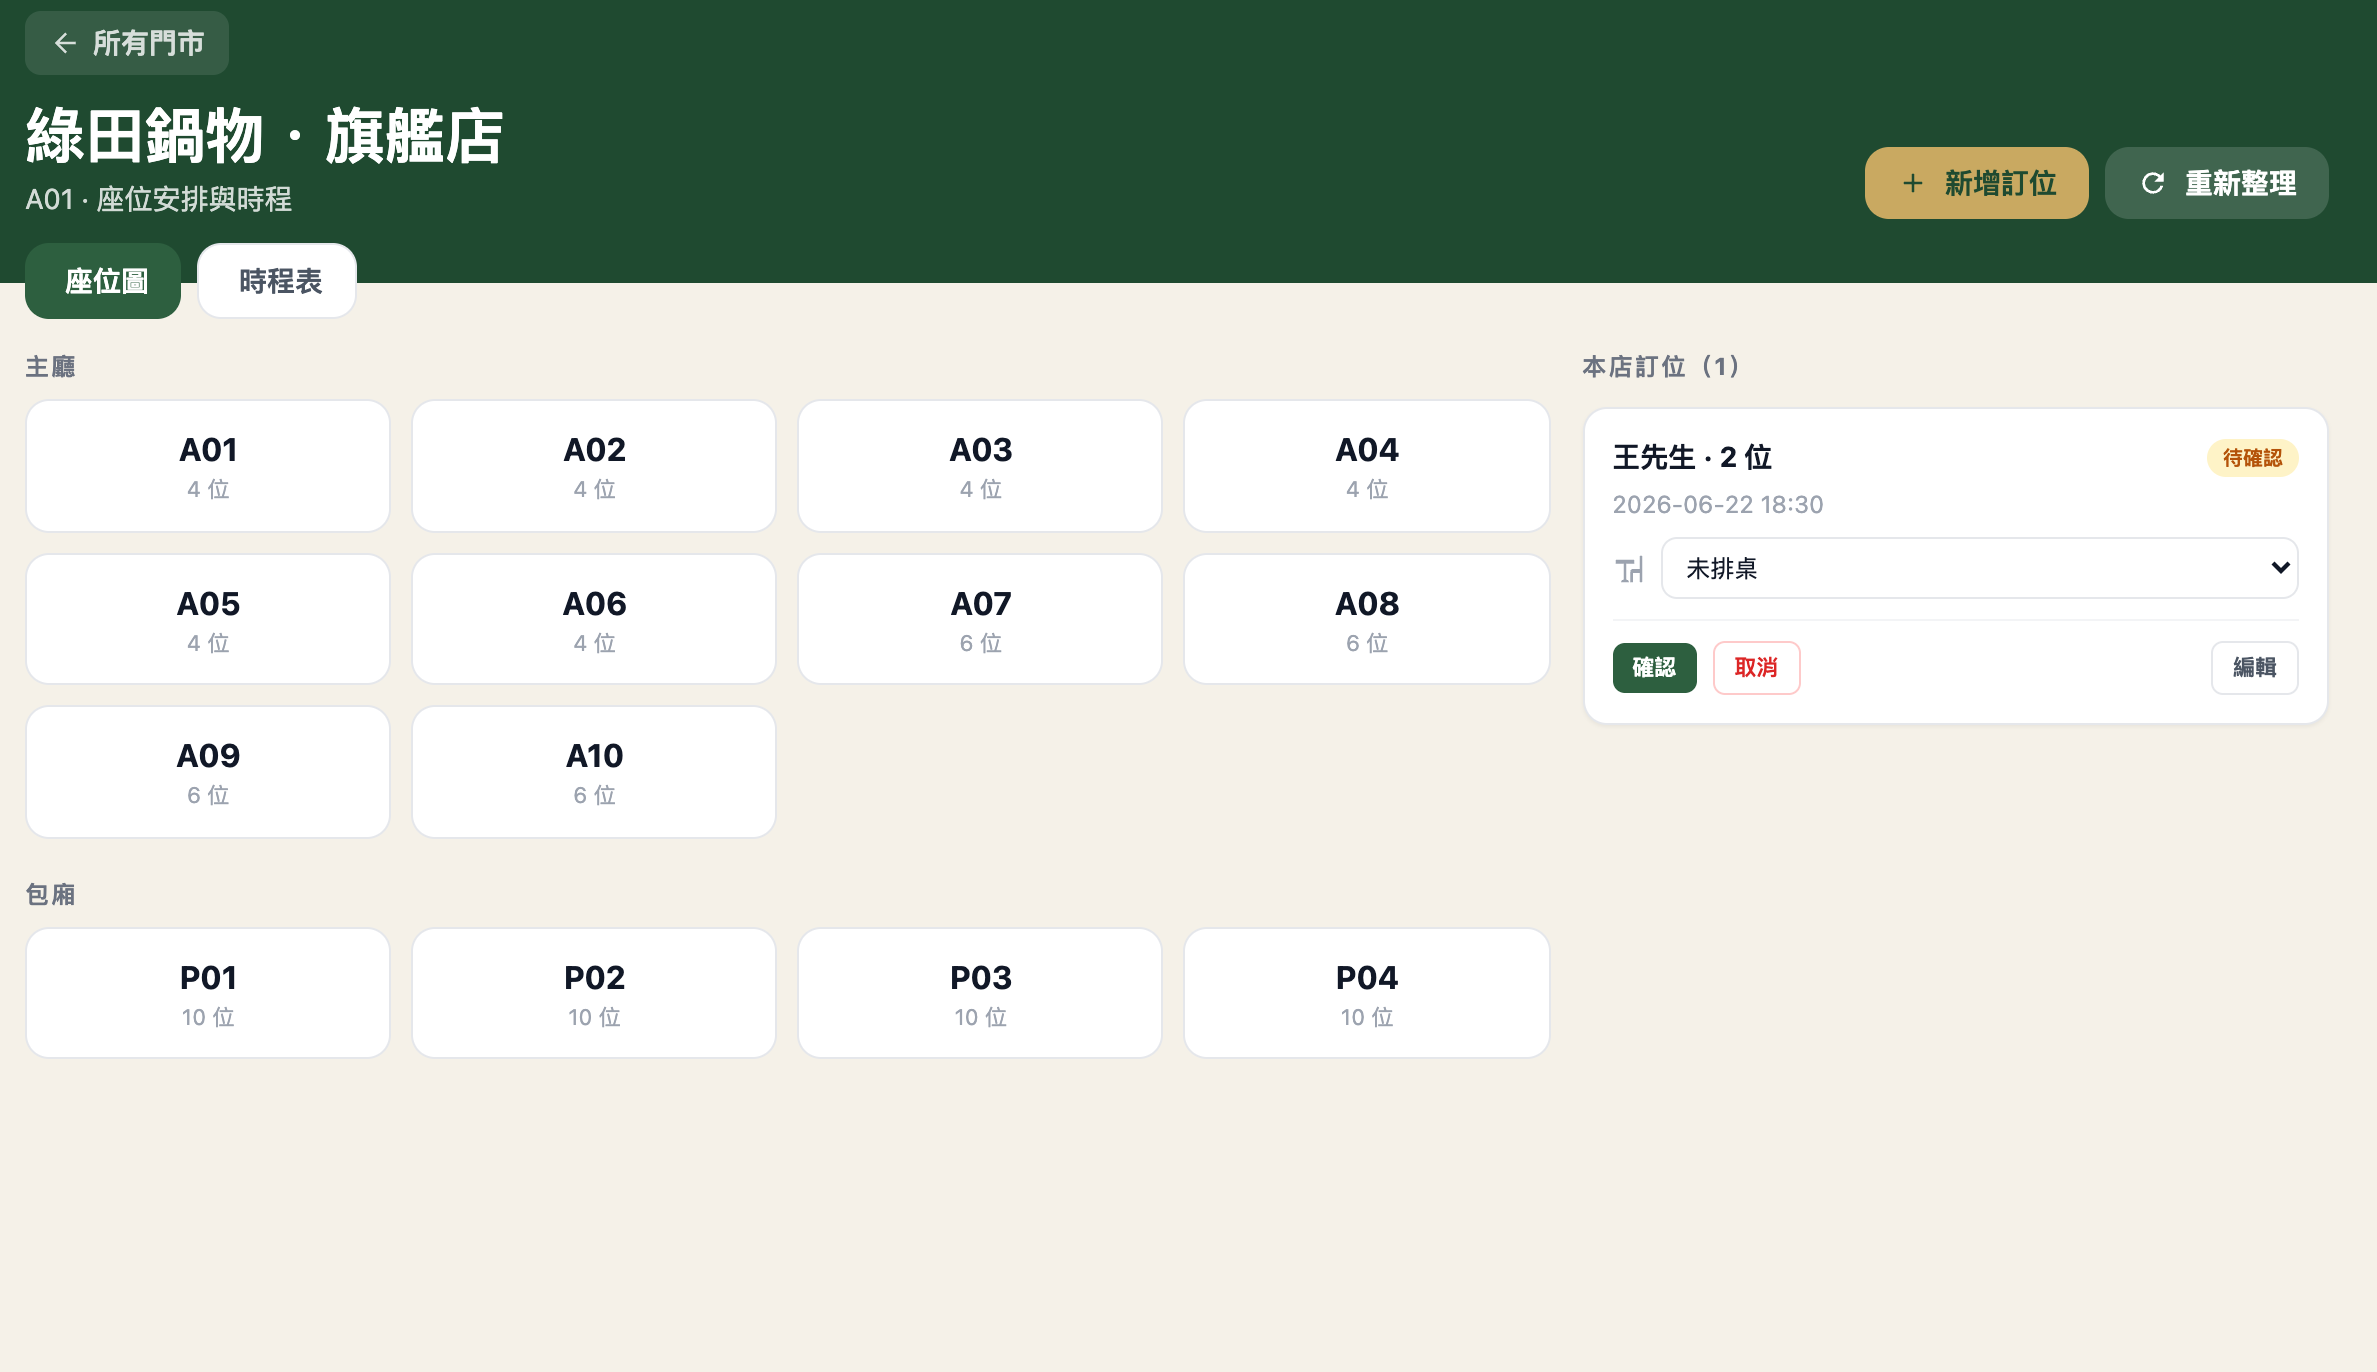Select table A05 in main hall
Image resolution: width=2377 pixels, height=1372 pixels.
tap(208, 619)
